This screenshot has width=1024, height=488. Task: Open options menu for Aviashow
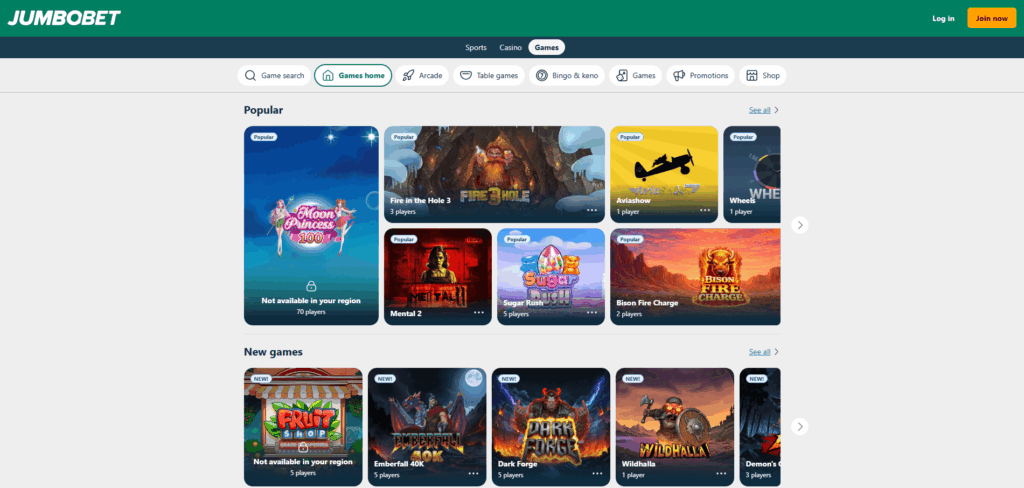[x=705, y=210]
